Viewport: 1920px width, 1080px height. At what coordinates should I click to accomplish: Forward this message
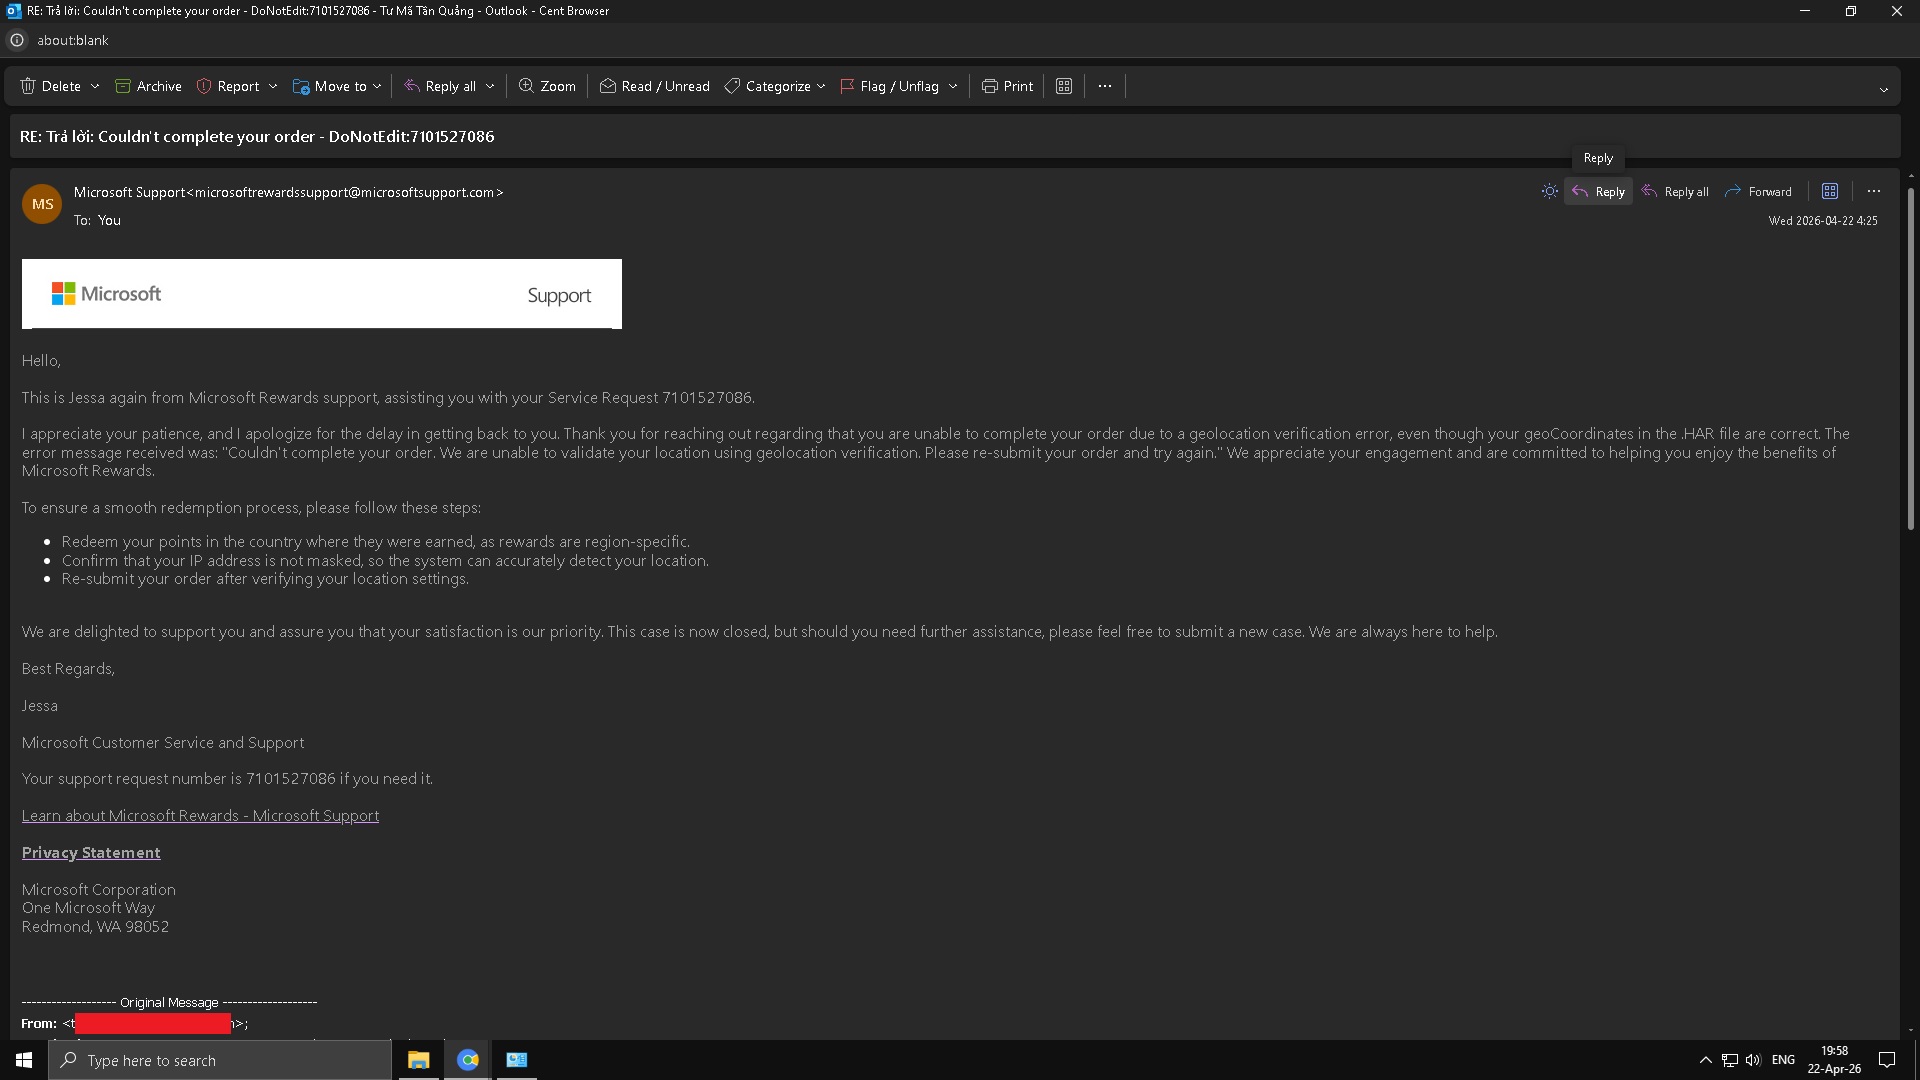1758,191
